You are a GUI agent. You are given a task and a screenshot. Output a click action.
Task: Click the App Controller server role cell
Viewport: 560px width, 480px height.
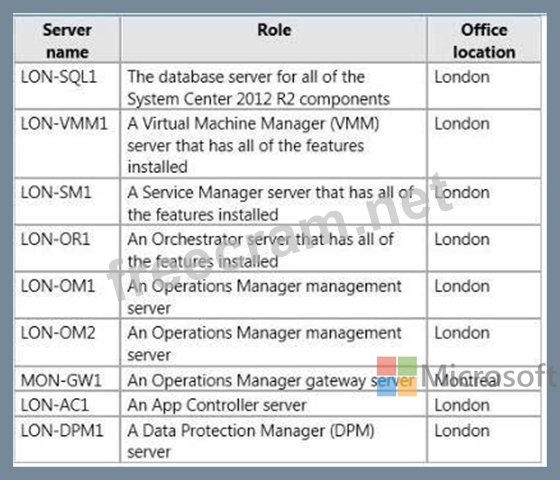(274, 404)
